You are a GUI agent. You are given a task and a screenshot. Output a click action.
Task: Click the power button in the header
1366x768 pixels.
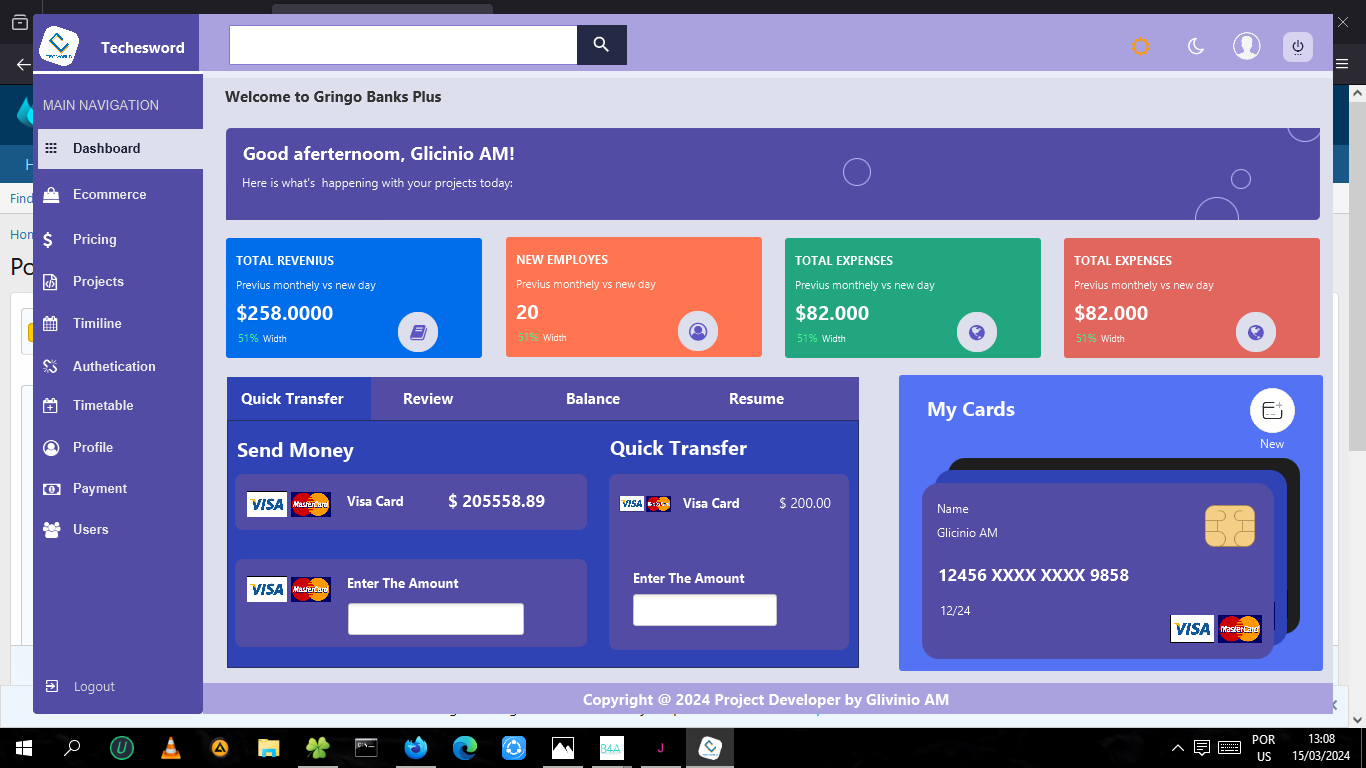1298,46
